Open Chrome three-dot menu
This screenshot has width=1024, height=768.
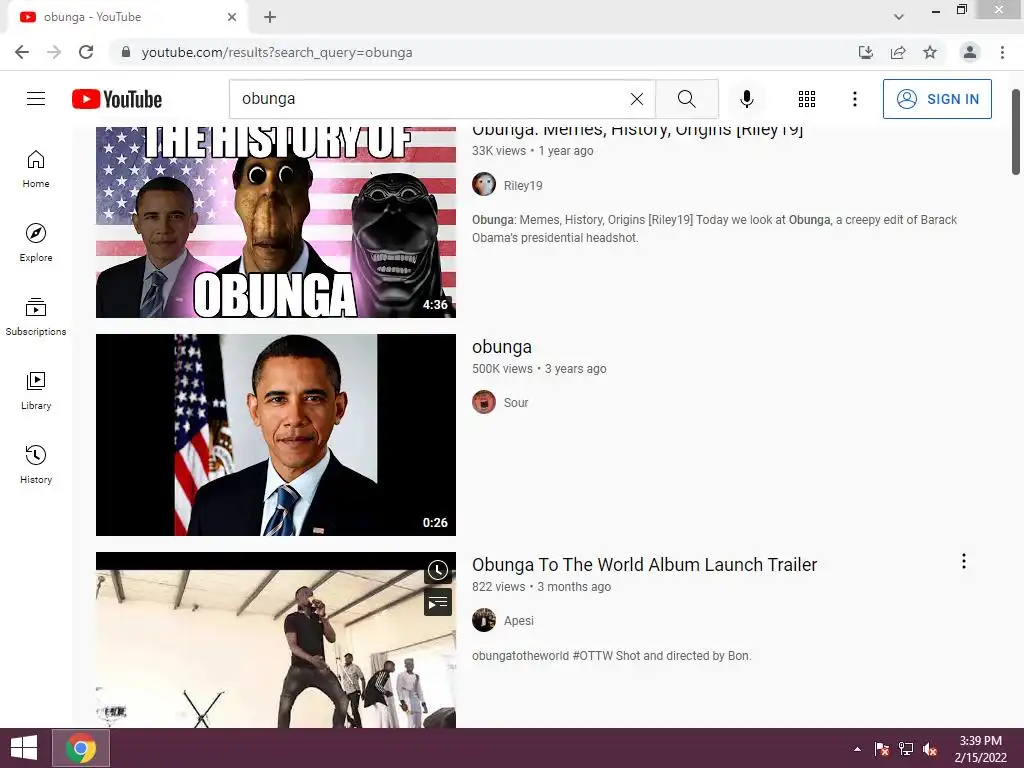(1002, 52)
